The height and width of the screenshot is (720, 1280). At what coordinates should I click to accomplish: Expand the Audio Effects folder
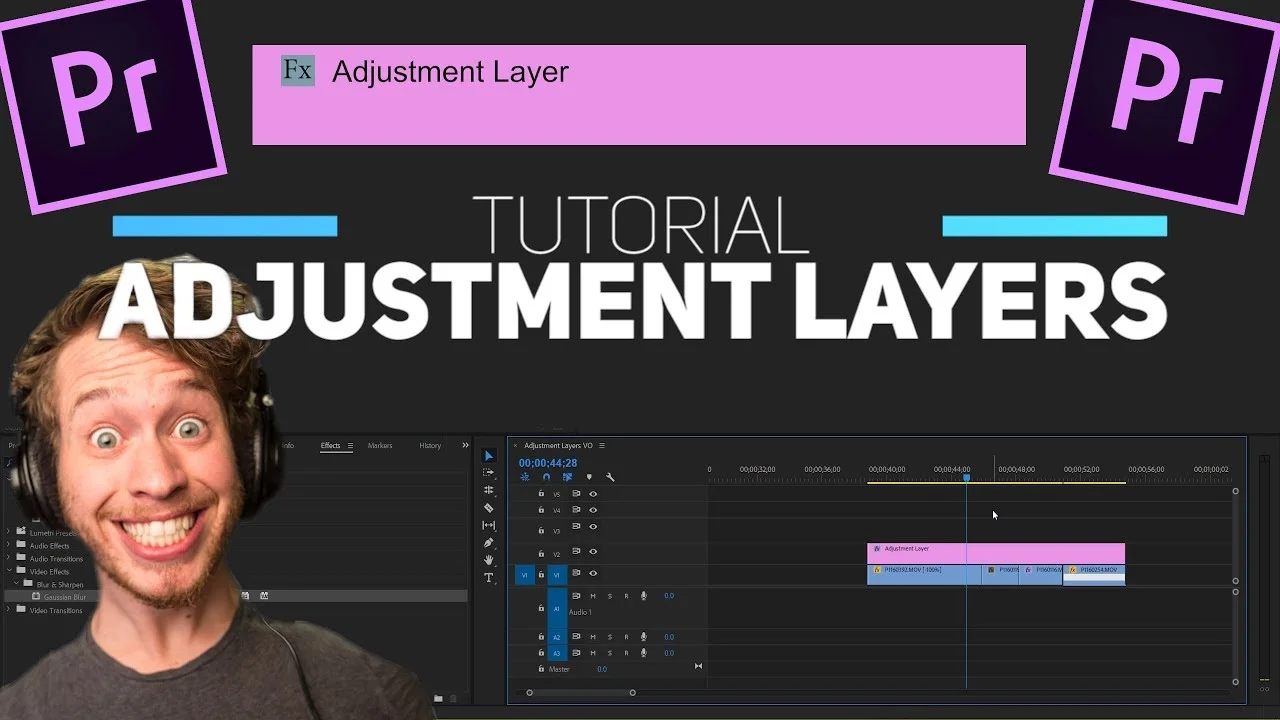click(x=9, y=546)
